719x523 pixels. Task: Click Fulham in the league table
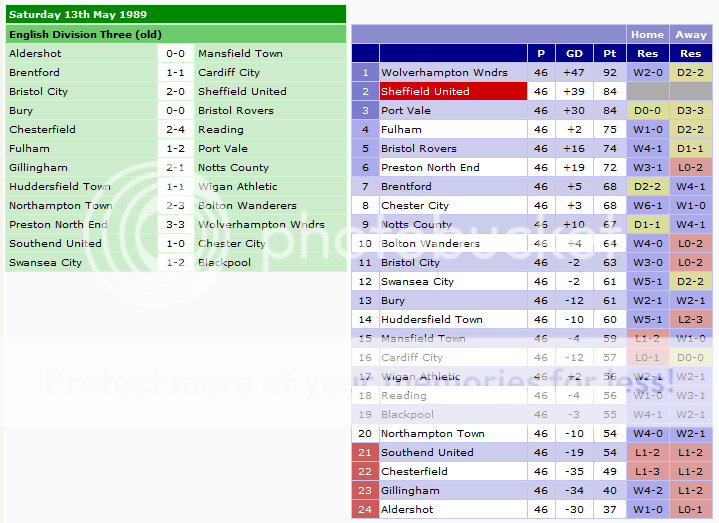[x=401, y=129]
